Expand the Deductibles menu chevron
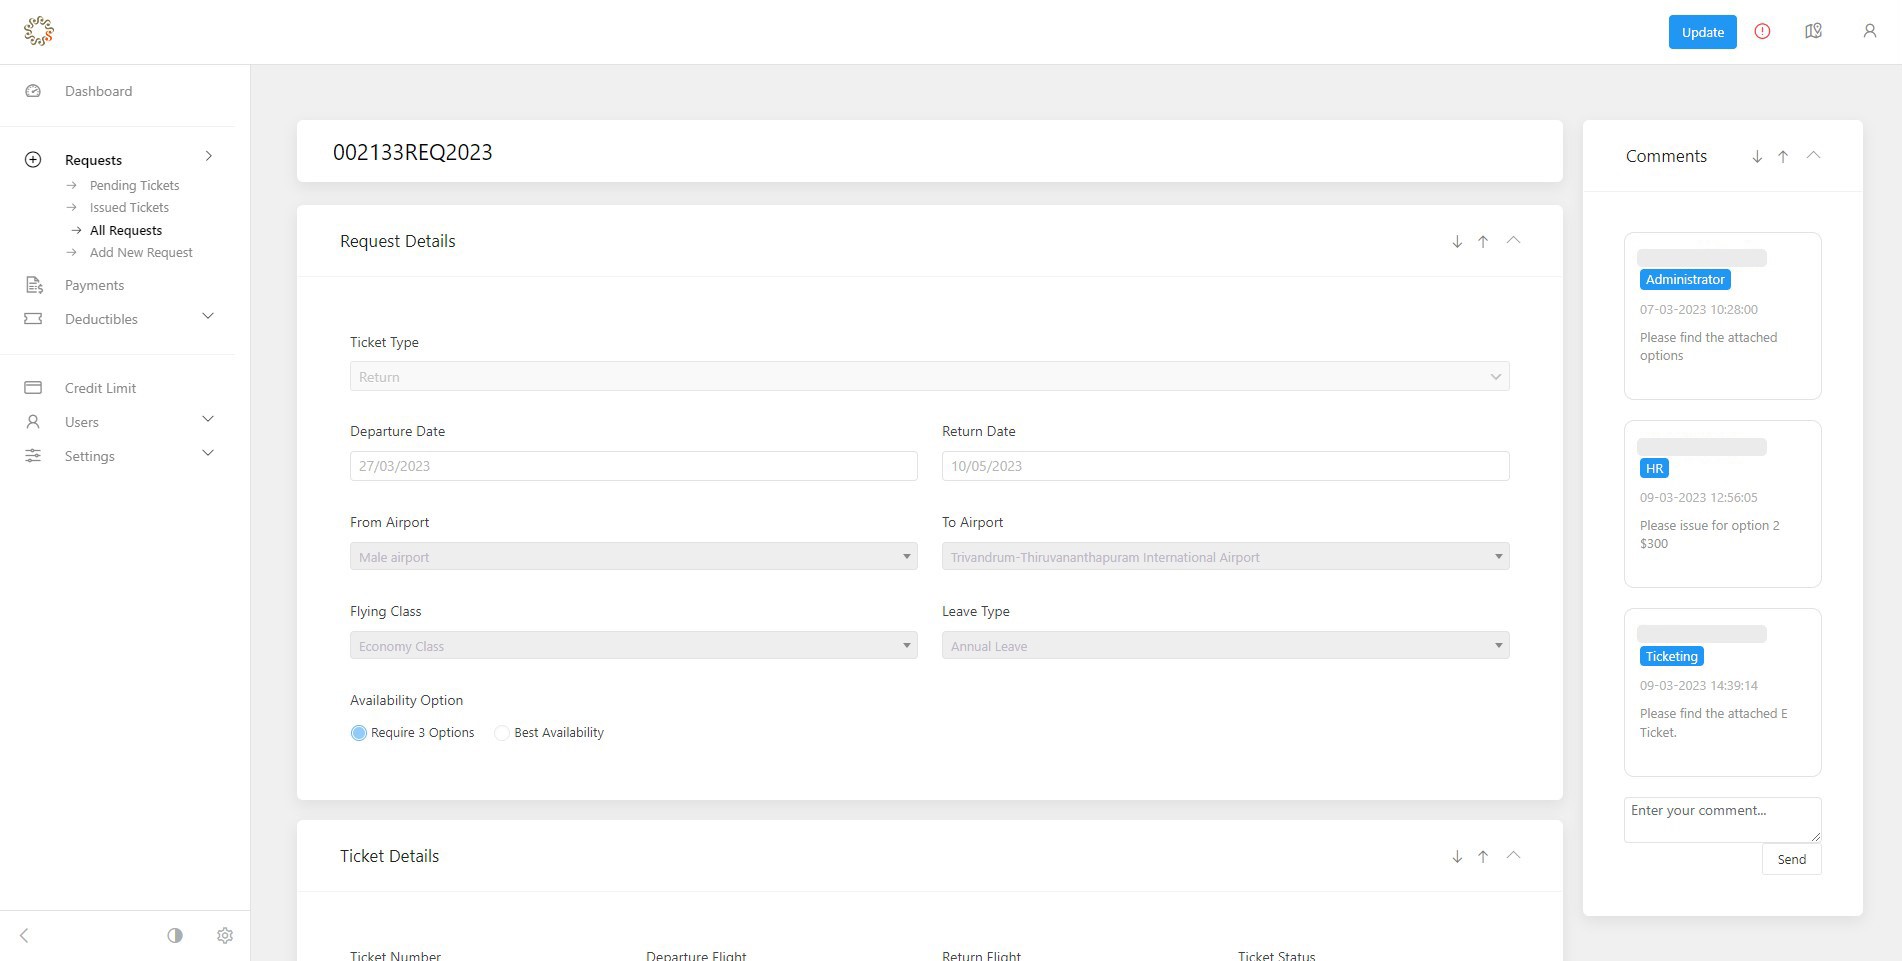The height and width of the screenshot is (961, 1902). click(208, 317)
